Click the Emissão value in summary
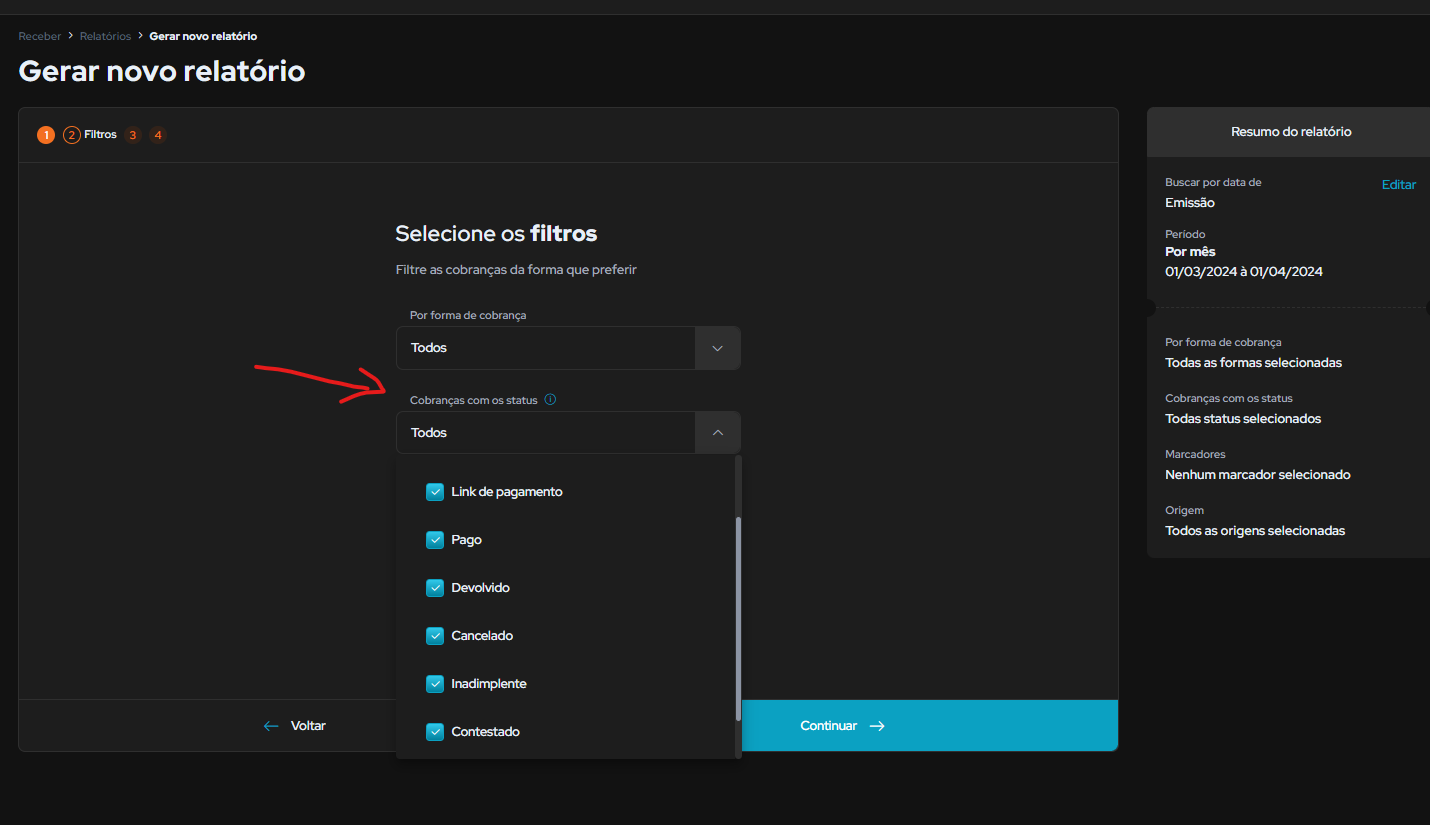This screenshot has width=1430, height=825. click(1190, 203)
